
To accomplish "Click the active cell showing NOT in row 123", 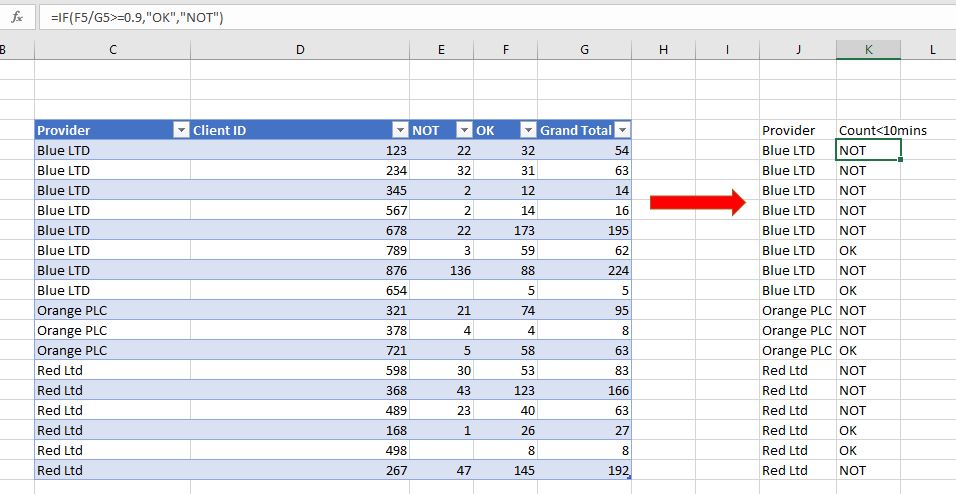I will (868, 150).
